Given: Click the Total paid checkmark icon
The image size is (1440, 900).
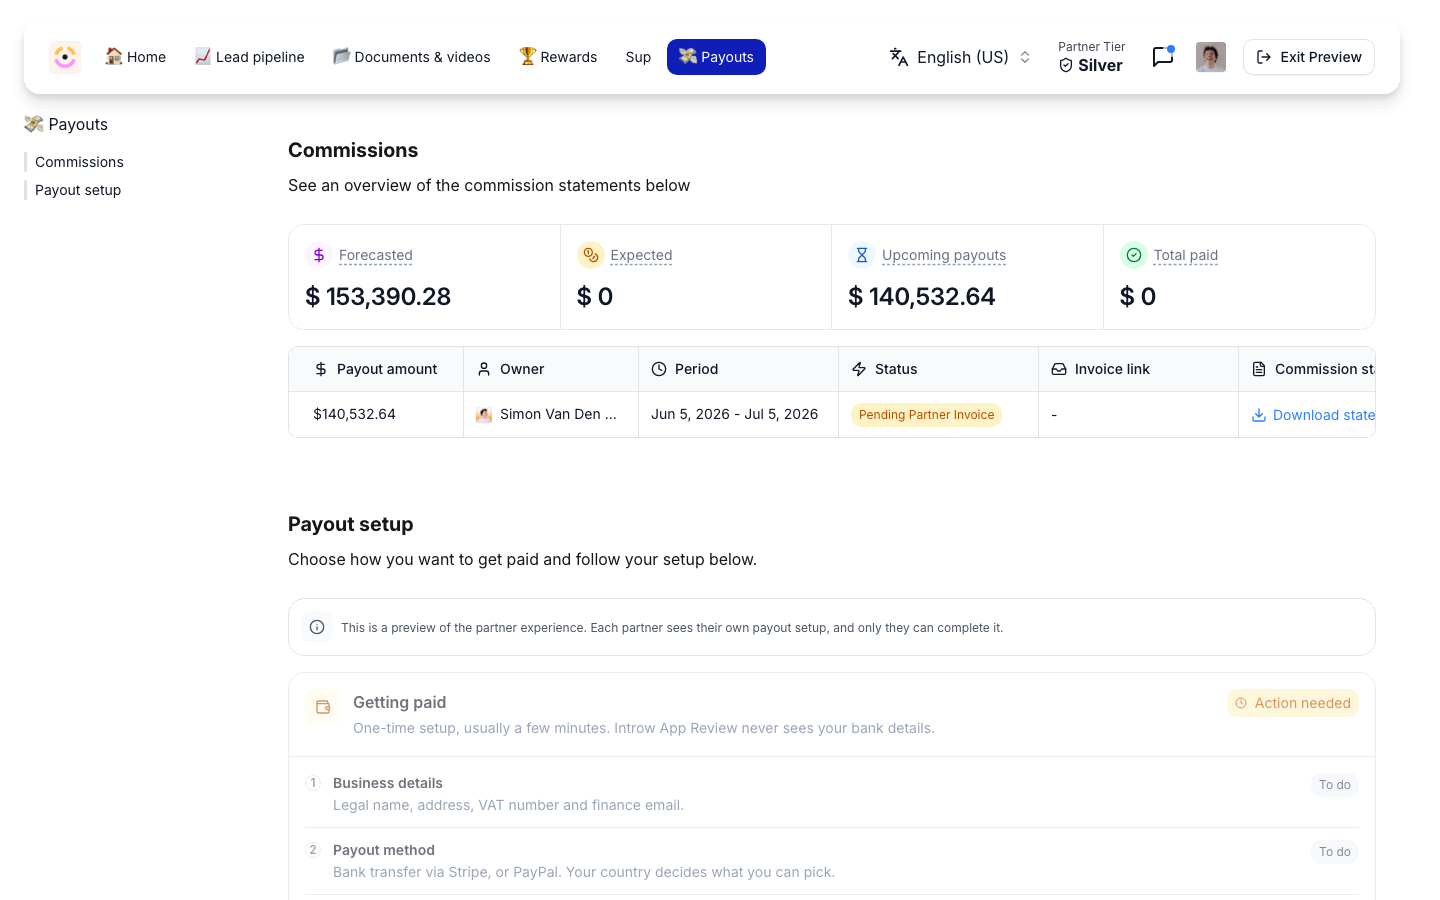Looking at the screenshot, I should click(1134, 255).
